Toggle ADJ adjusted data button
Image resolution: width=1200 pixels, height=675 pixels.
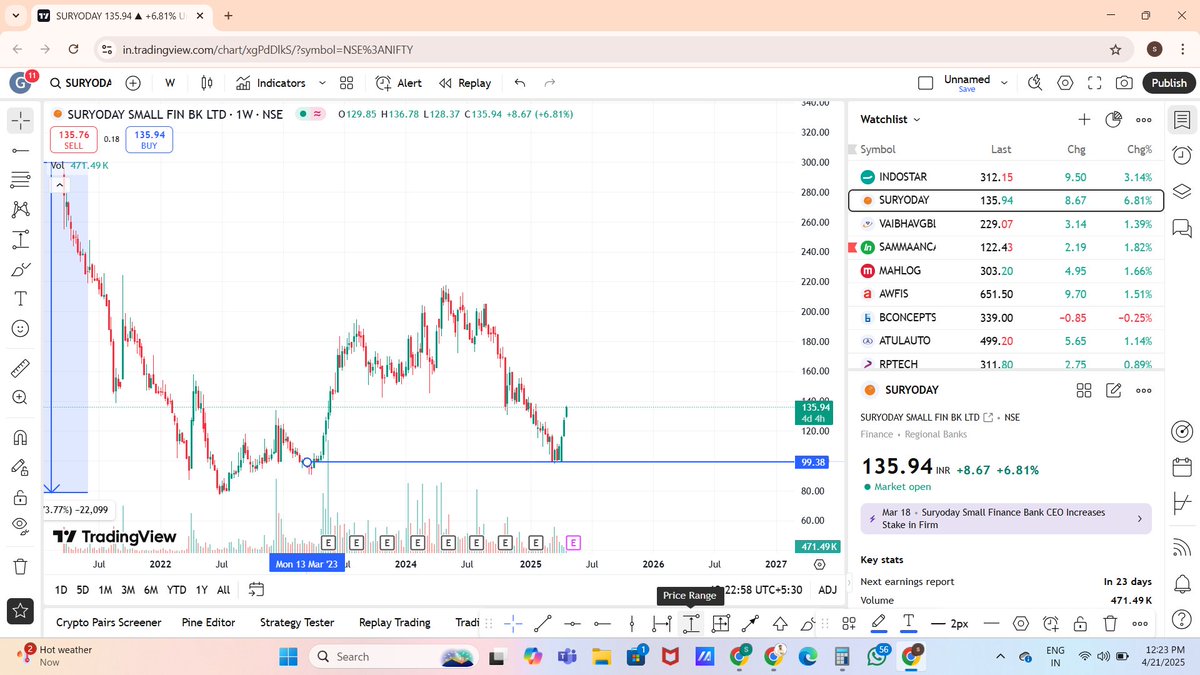click(828, 589)
